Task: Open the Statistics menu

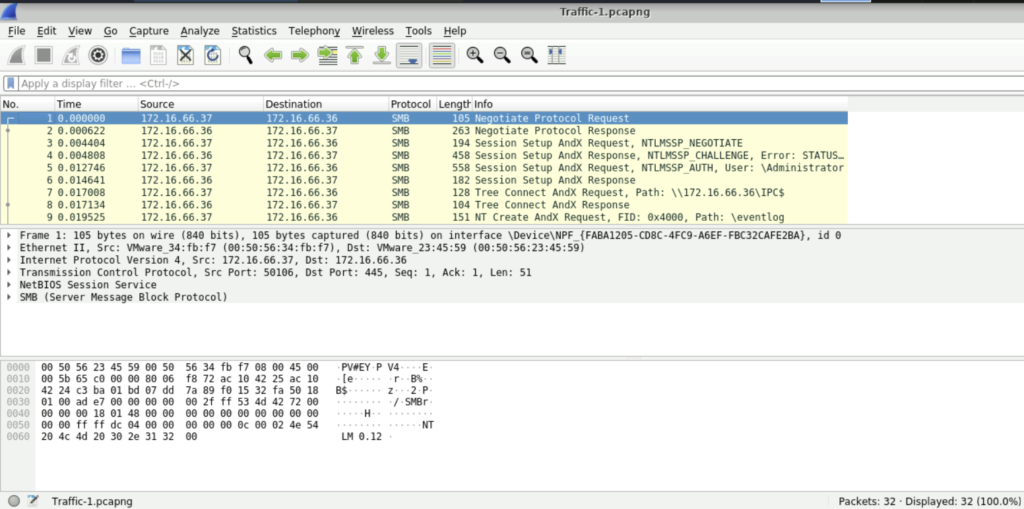Action: click(254, 31)
